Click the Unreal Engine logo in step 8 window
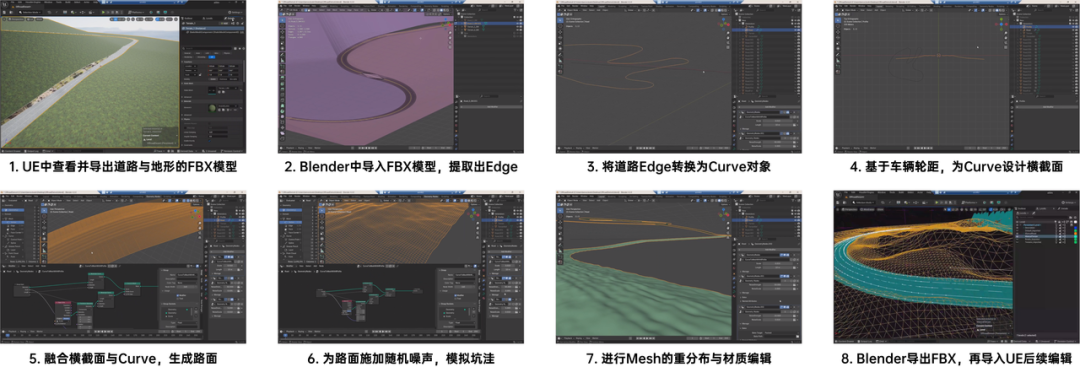This screenshot has height=367, width=1080. [838, 195]
